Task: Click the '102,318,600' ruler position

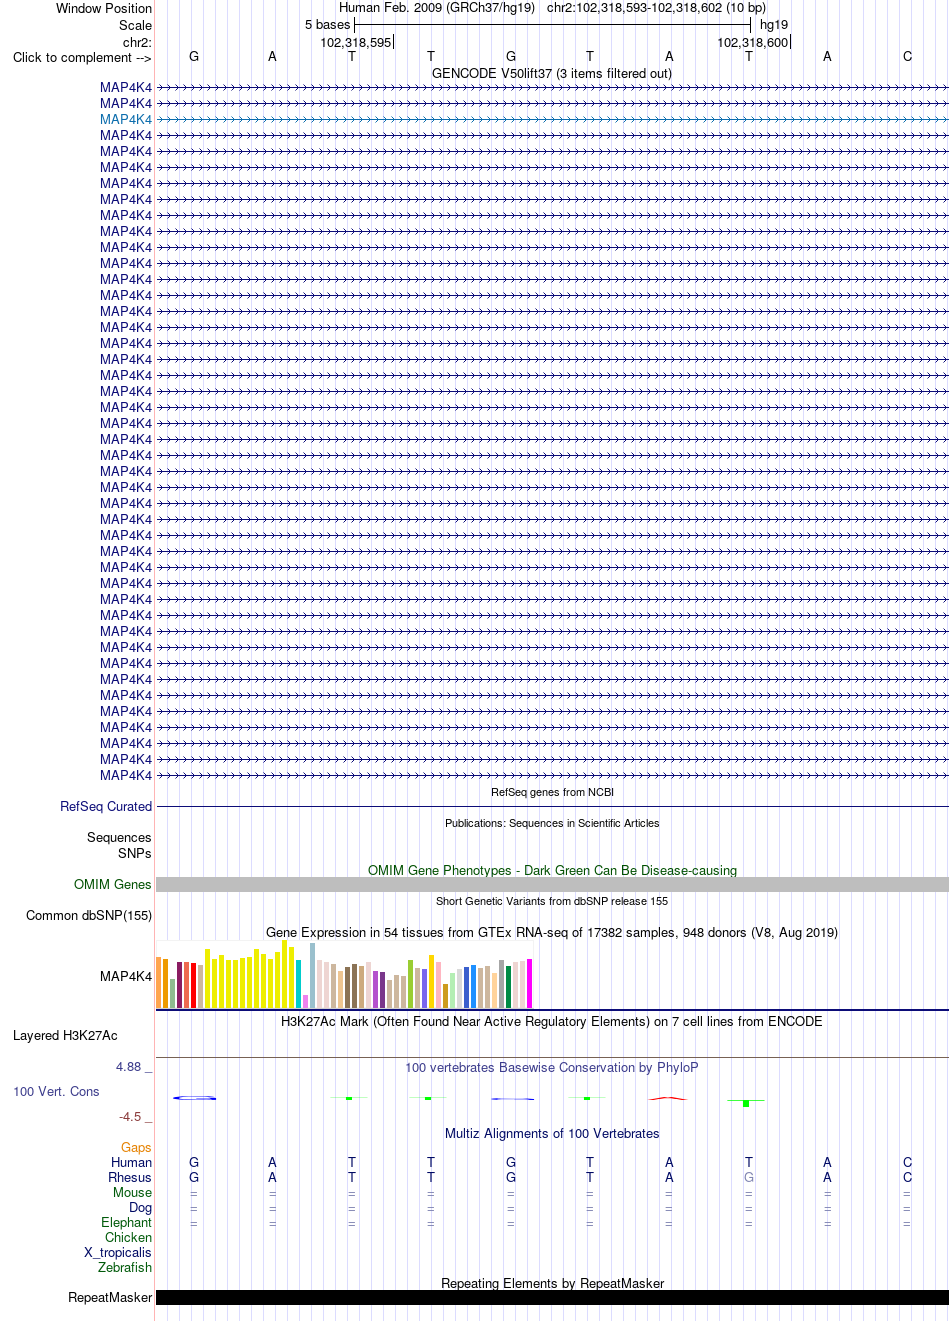Action: [753, 42]
